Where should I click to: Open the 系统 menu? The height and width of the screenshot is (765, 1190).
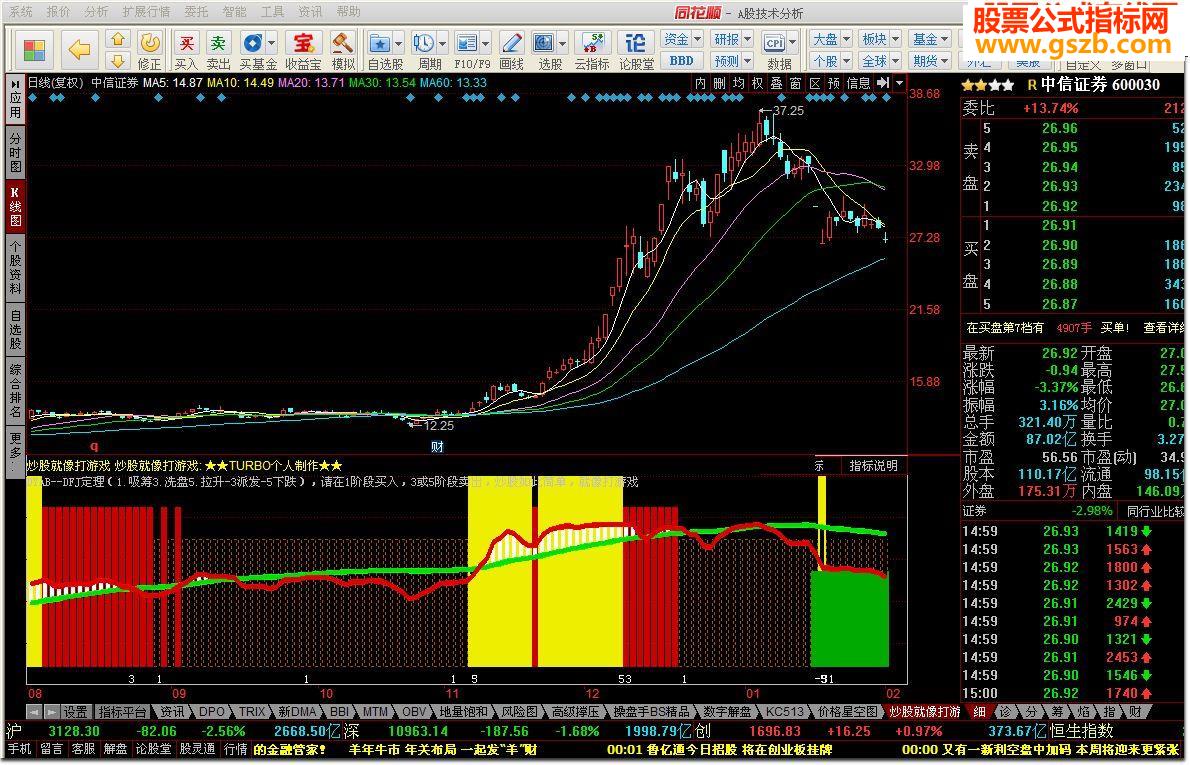point(21,11)
